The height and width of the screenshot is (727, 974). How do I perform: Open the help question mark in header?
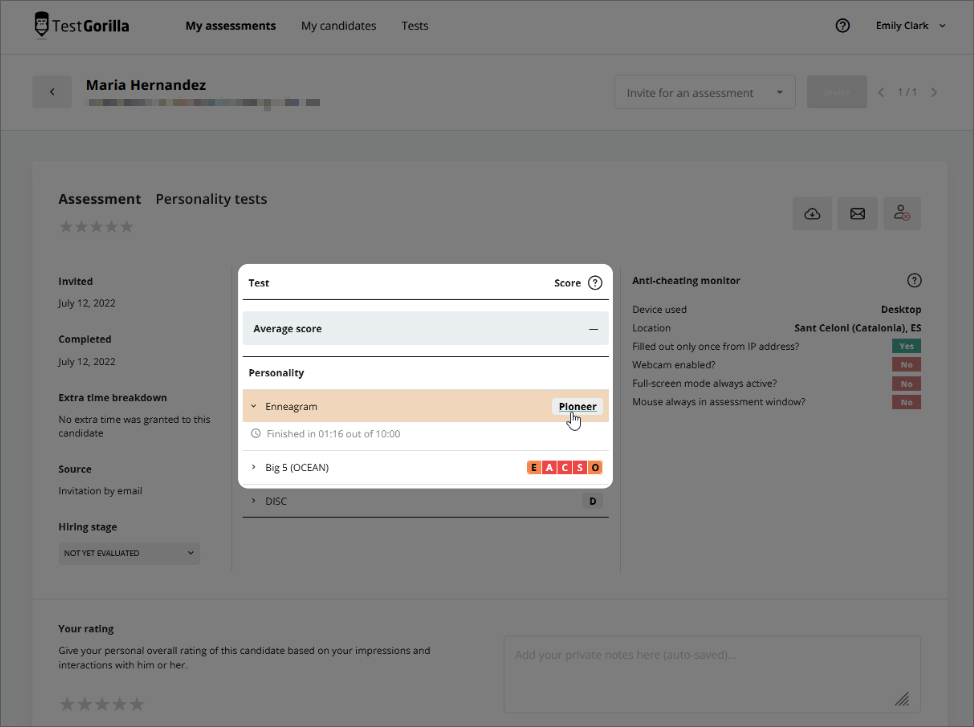point(842,25)
